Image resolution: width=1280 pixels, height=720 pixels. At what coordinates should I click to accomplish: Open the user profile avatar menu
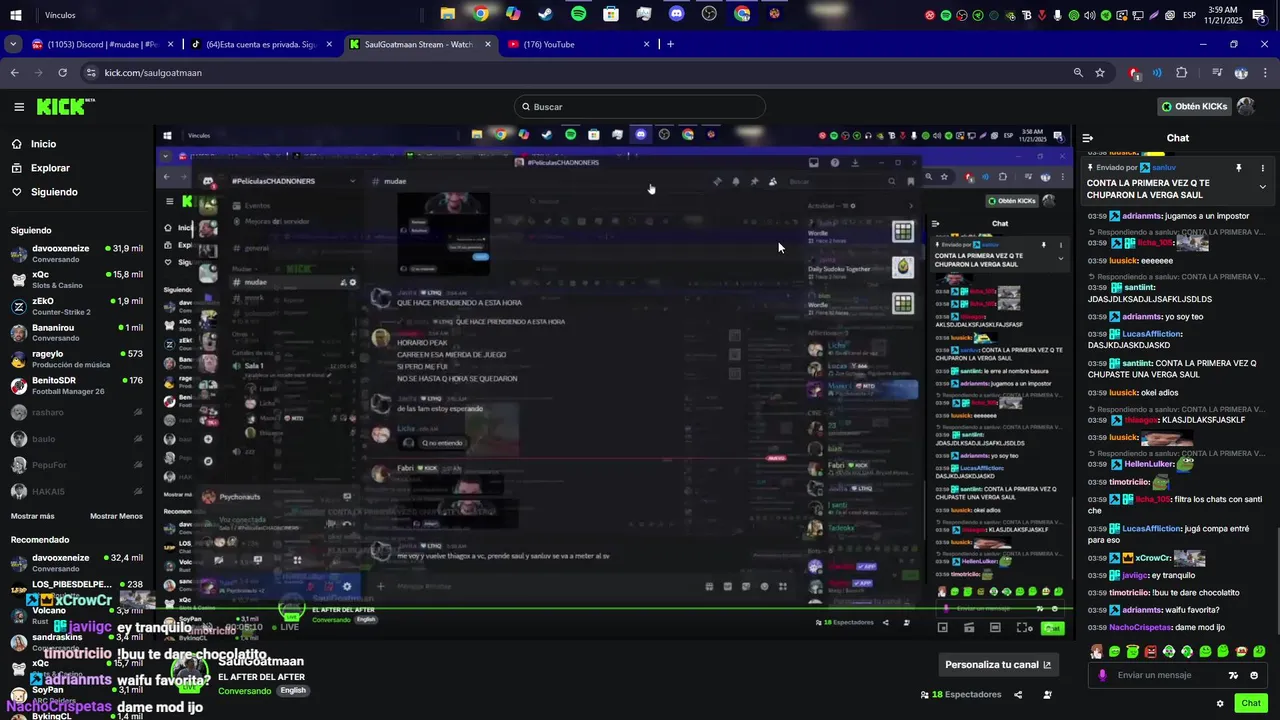pos(1246,106)
